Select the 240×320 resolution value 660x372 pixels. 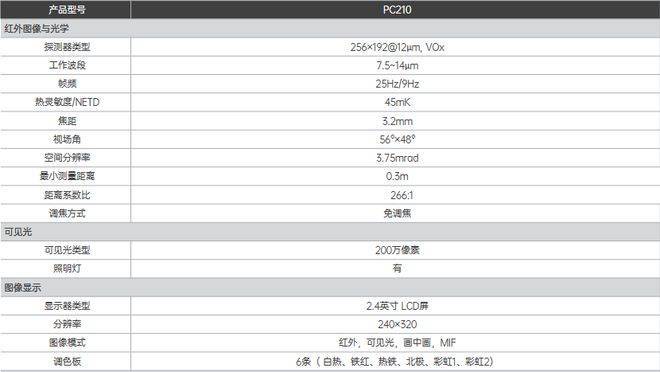pos(397,324)
